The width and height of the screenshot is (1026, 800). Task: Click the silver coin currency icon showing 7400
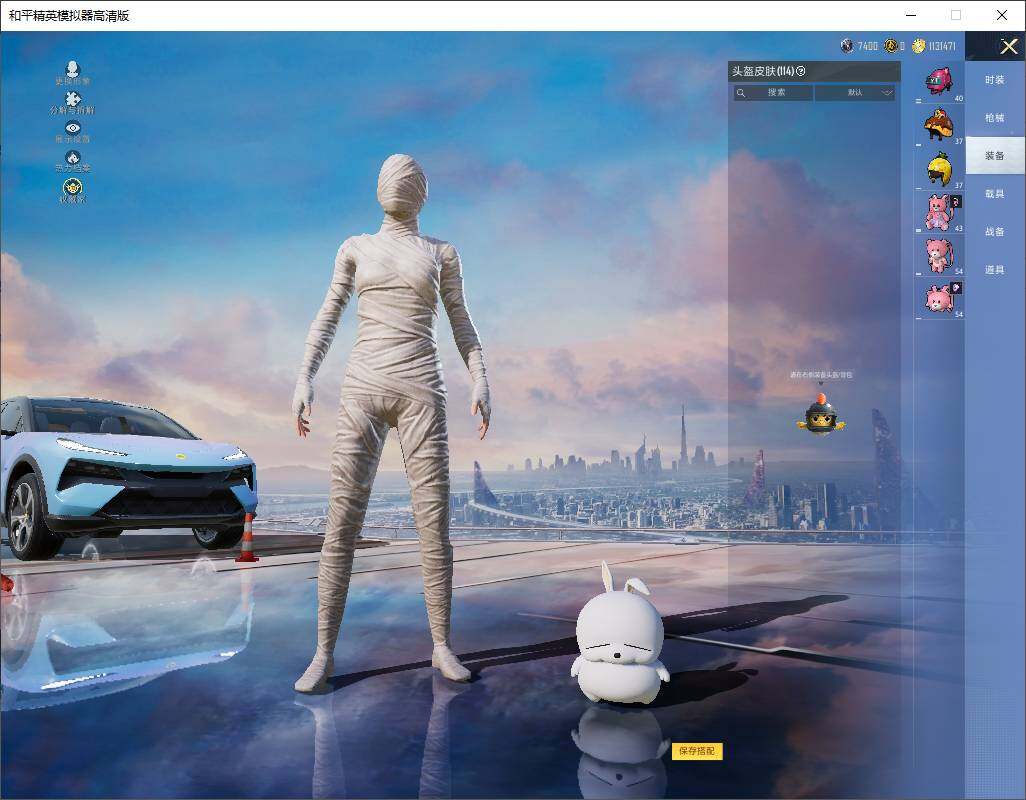[847, 46]
